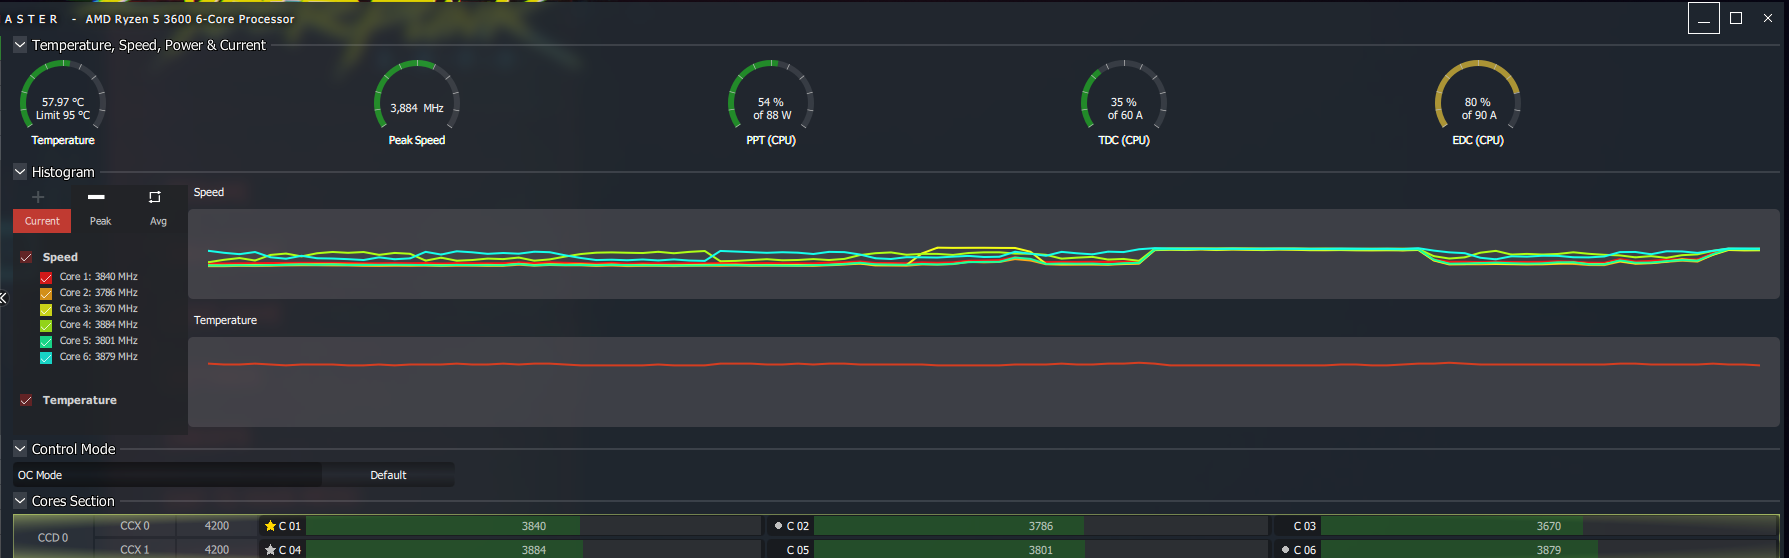Click the Speed histogram graph
This screenshot has height=558, width=1789.
click(984, 254)
